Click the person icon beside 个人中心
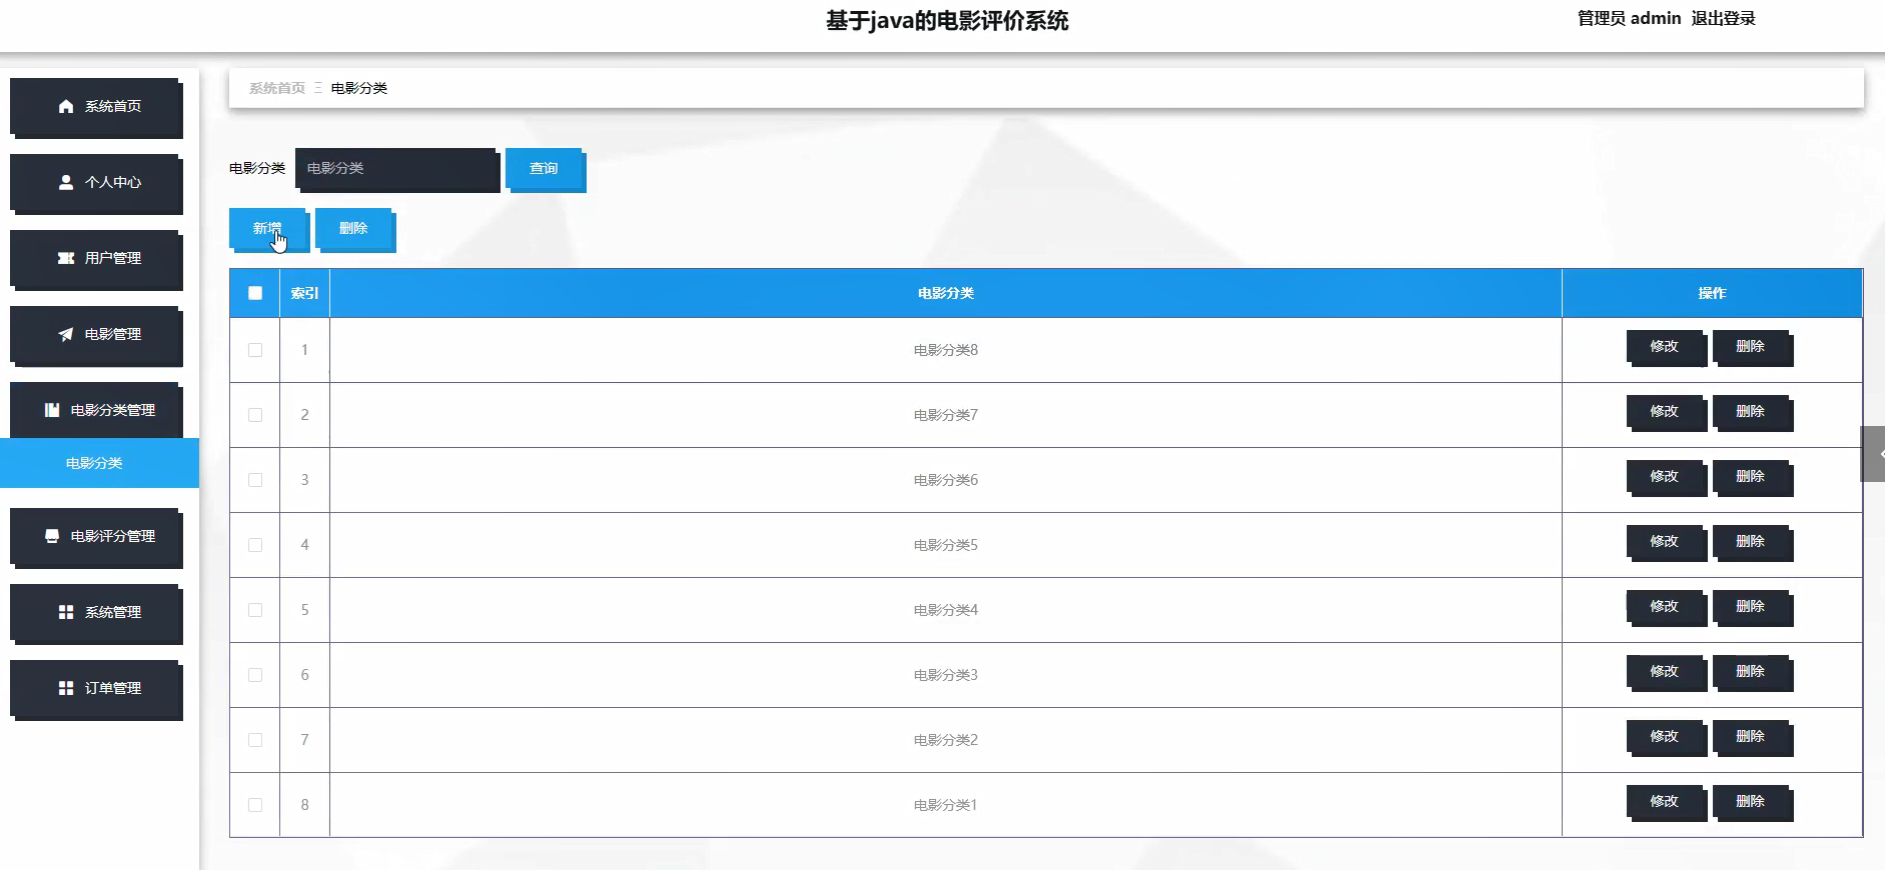Image resolution: width=1885 pixels, height=870 pixels. tap(66, 182)
